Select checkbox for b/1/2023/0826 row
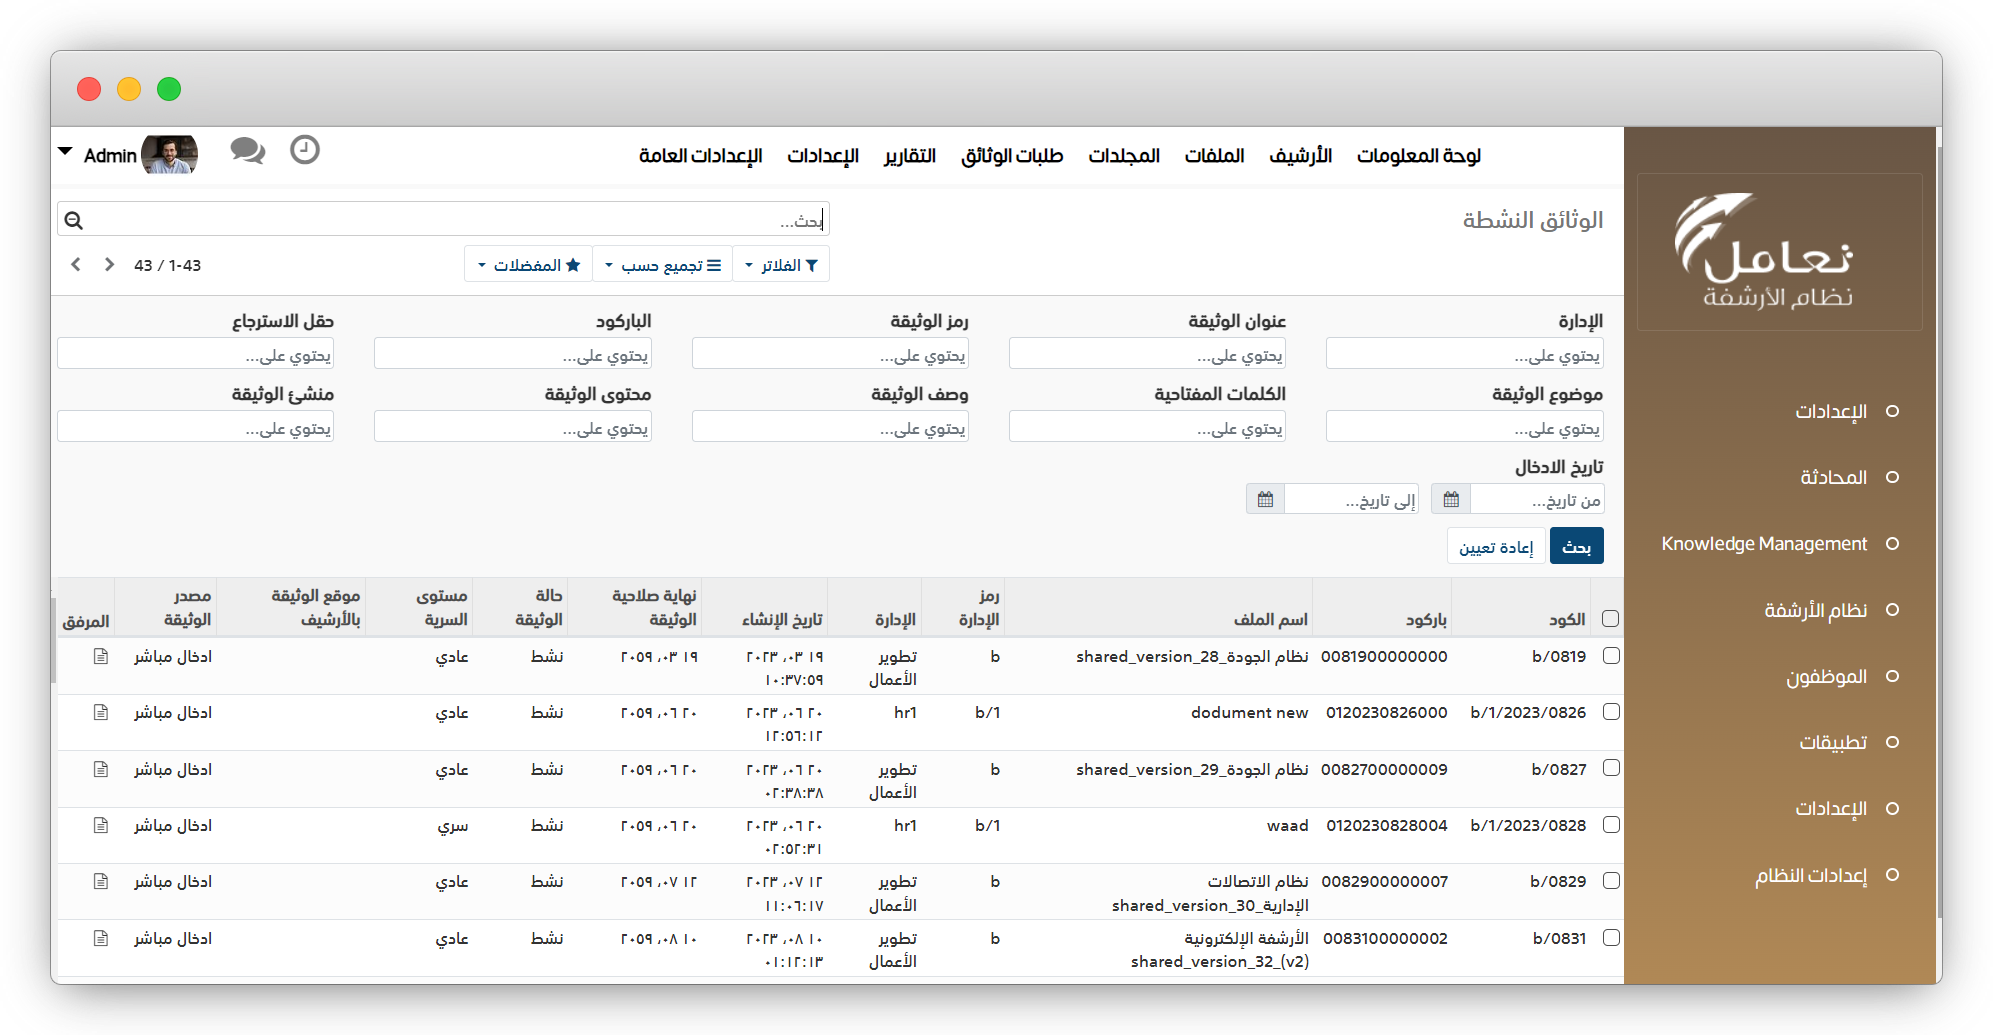Screen dimensions: 1993x1035 (1610, 712)
